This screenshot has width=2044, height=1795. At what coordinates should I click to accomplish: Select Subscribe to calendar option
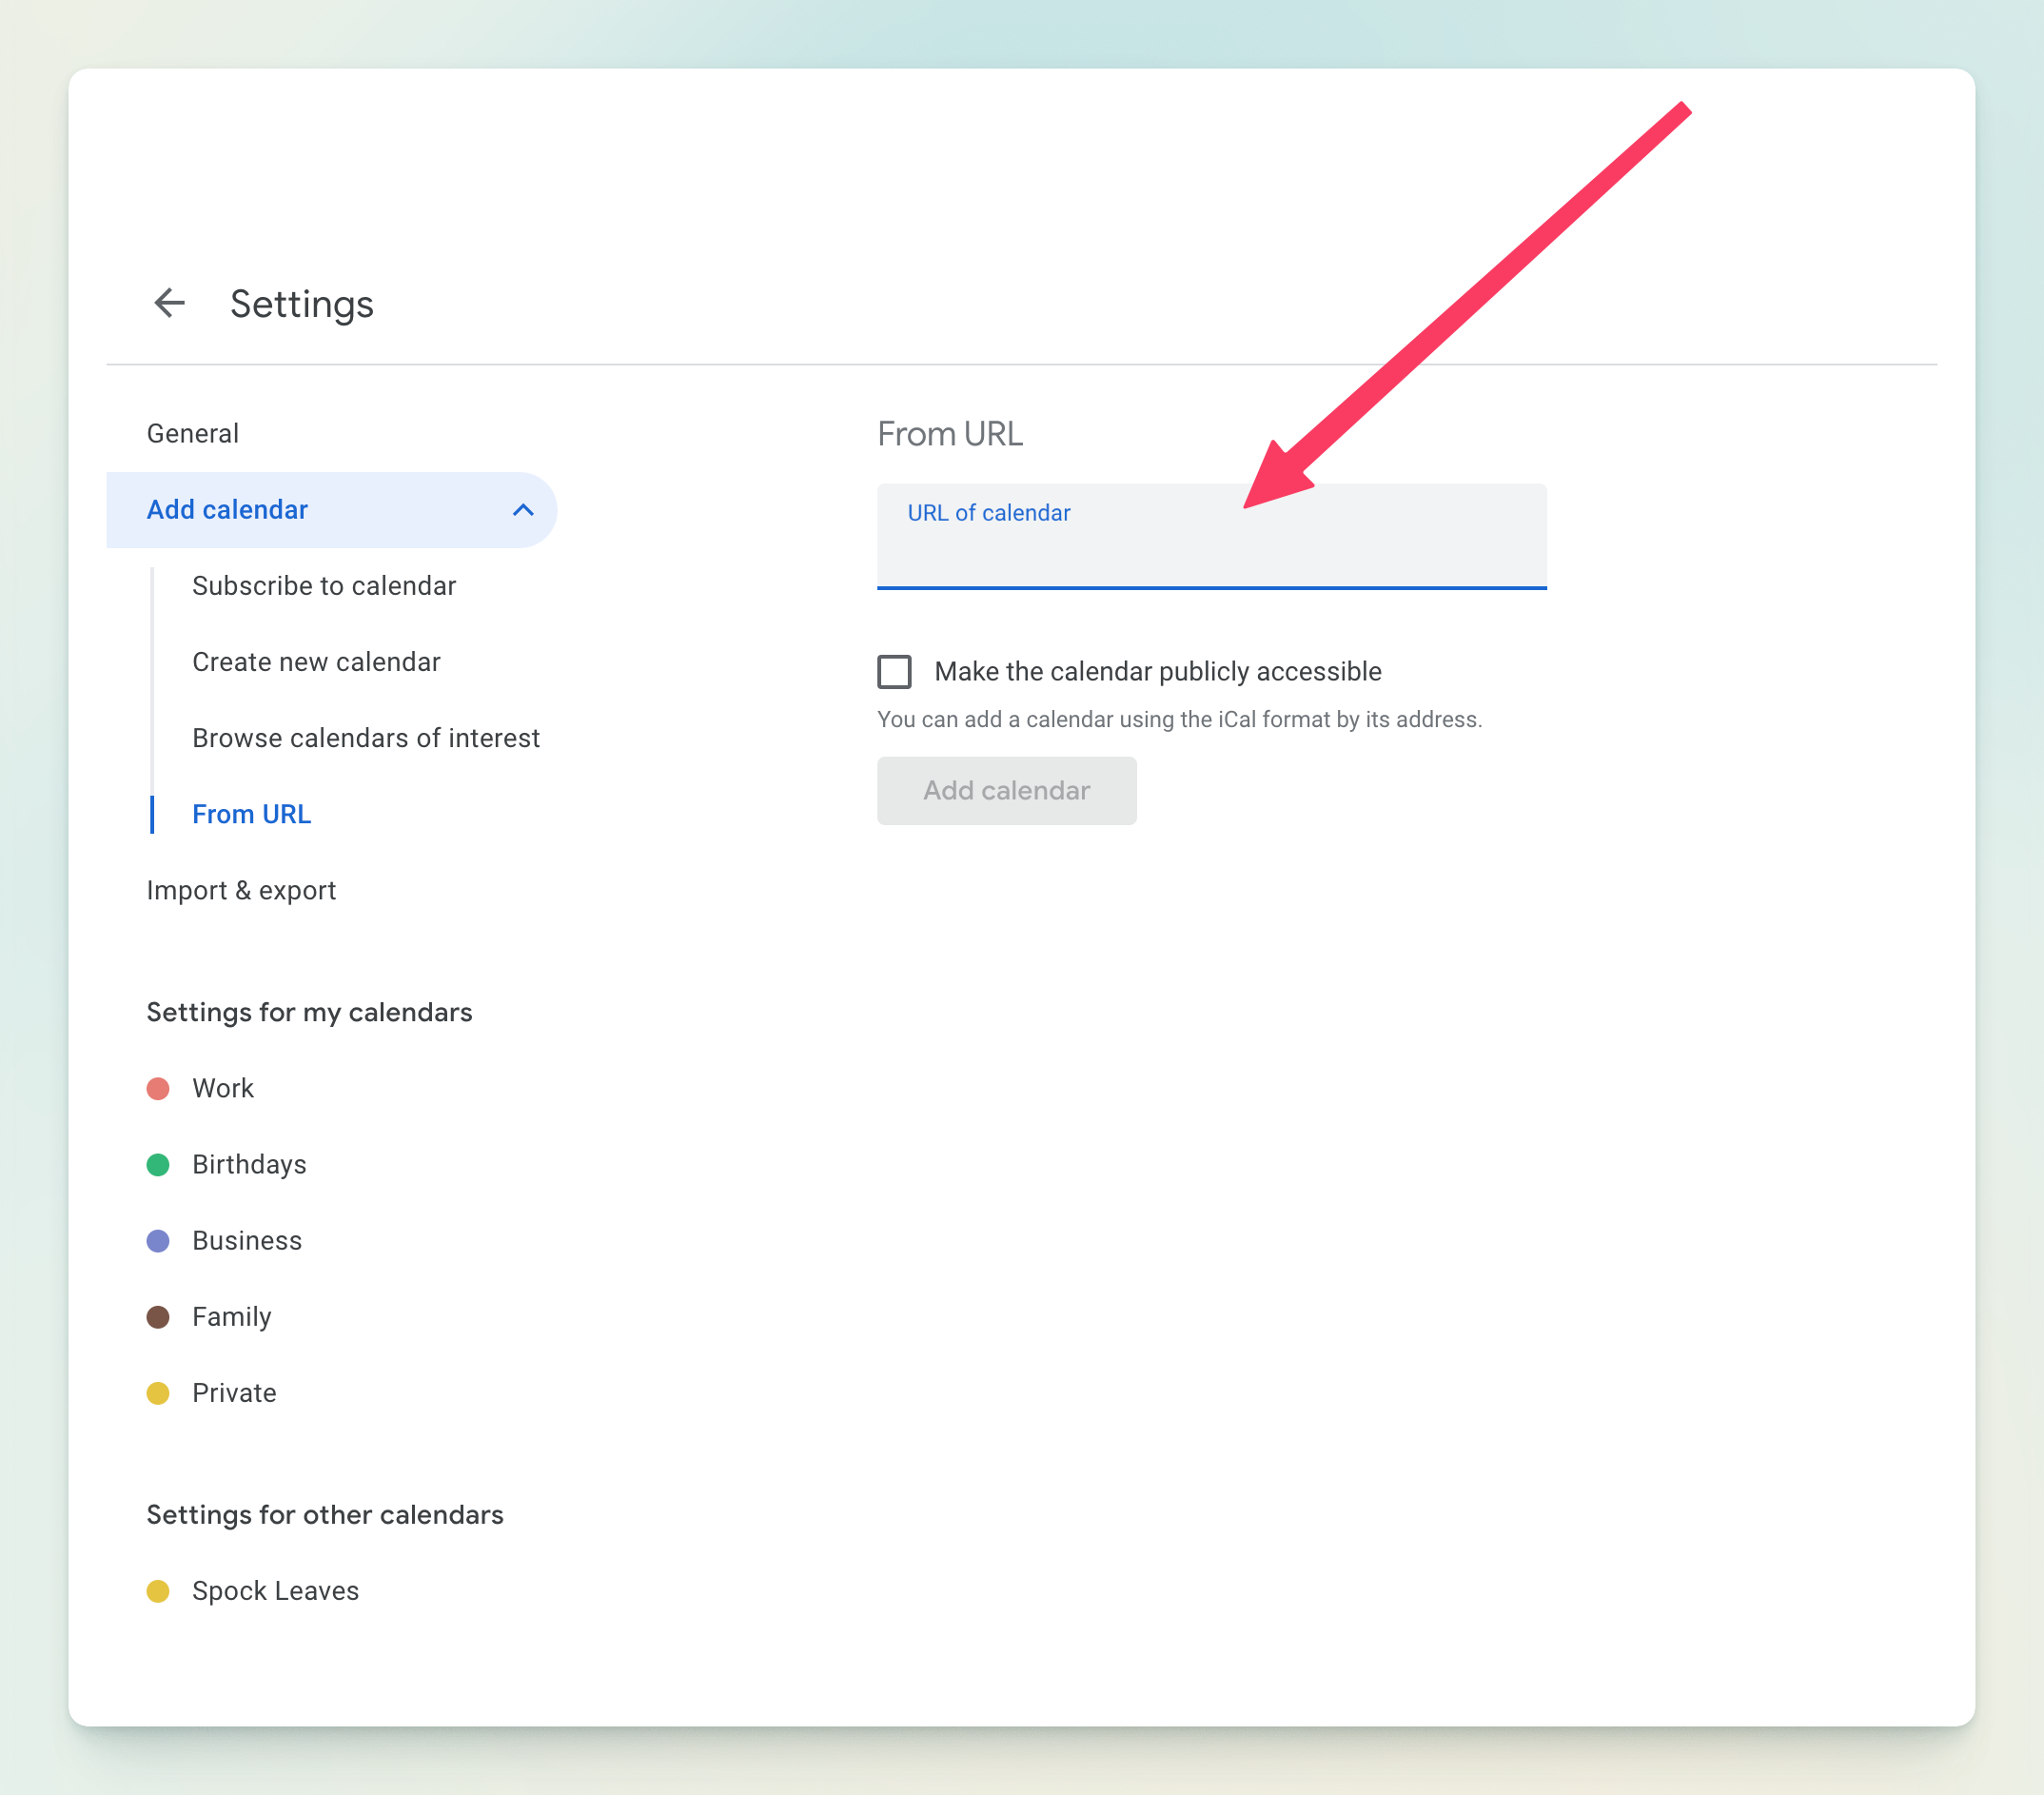323,586
